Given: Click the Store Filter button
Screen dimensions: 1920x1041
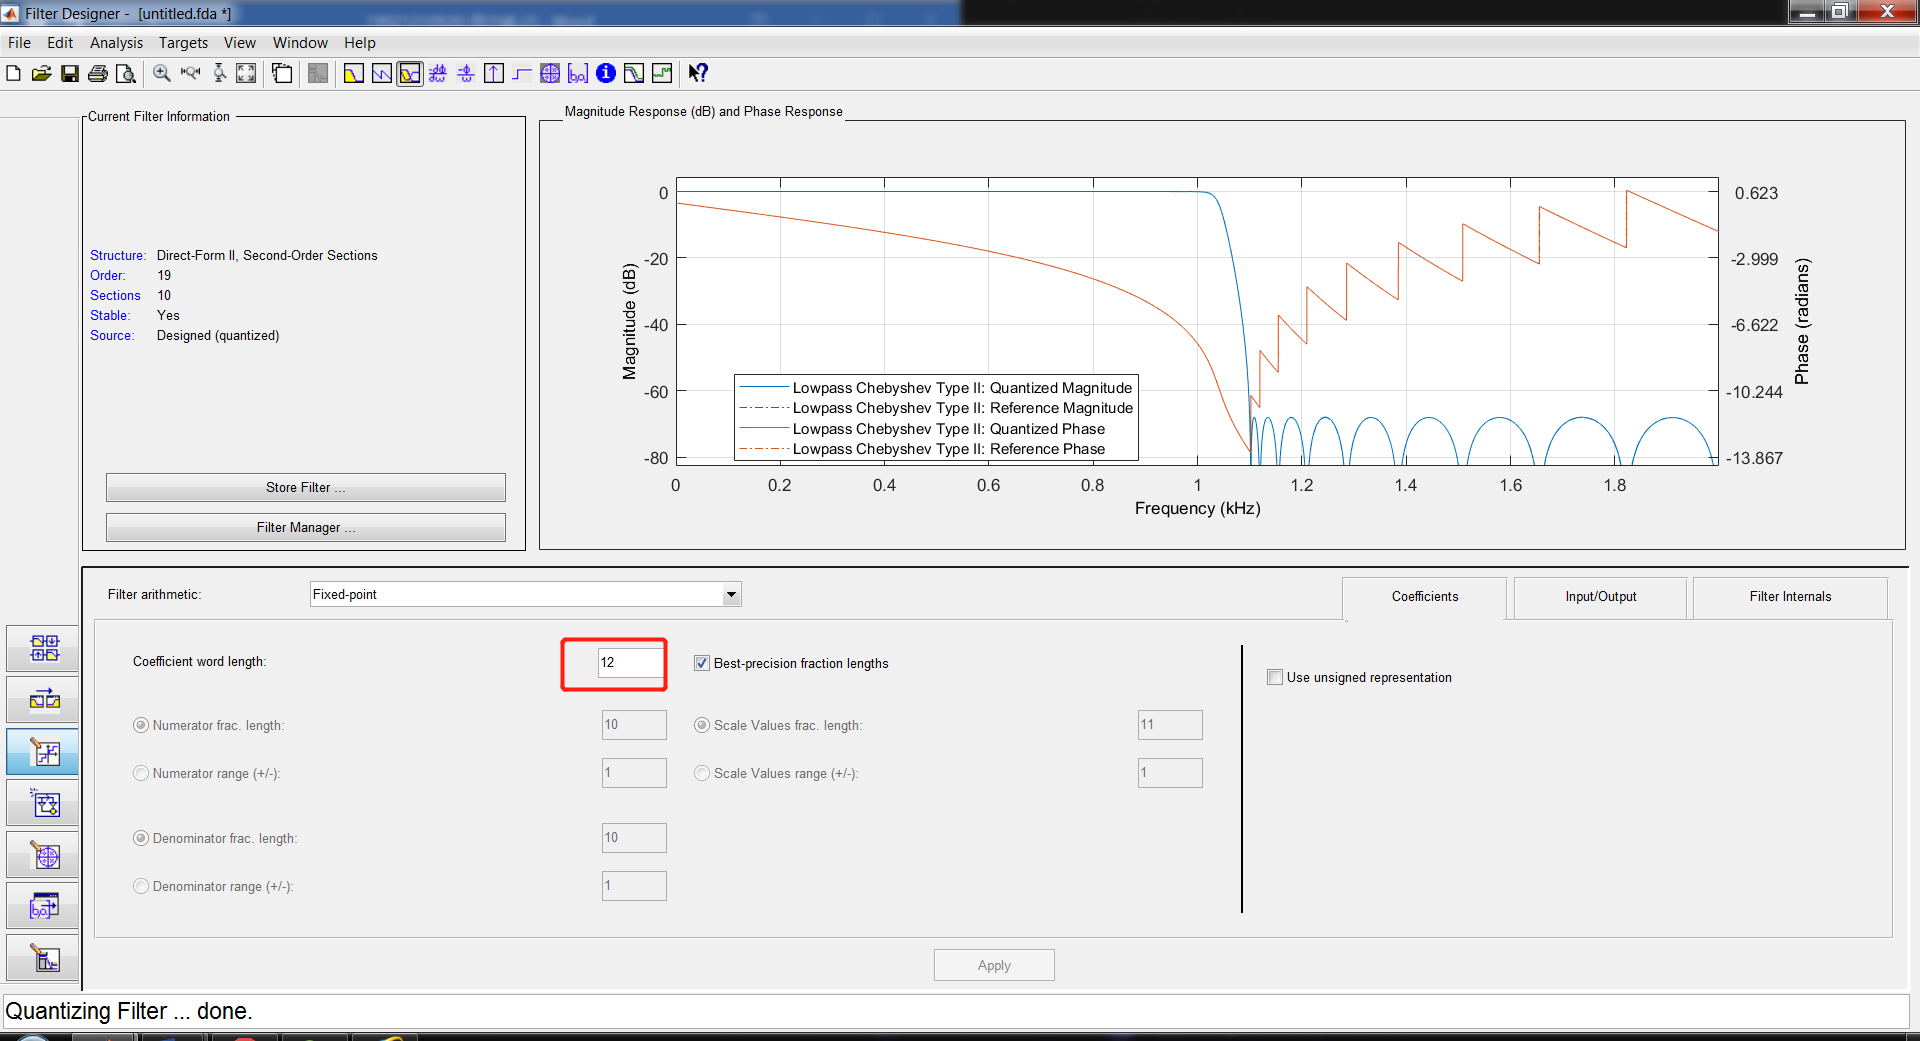Looking at the screenshot, I should coord(306,487).
